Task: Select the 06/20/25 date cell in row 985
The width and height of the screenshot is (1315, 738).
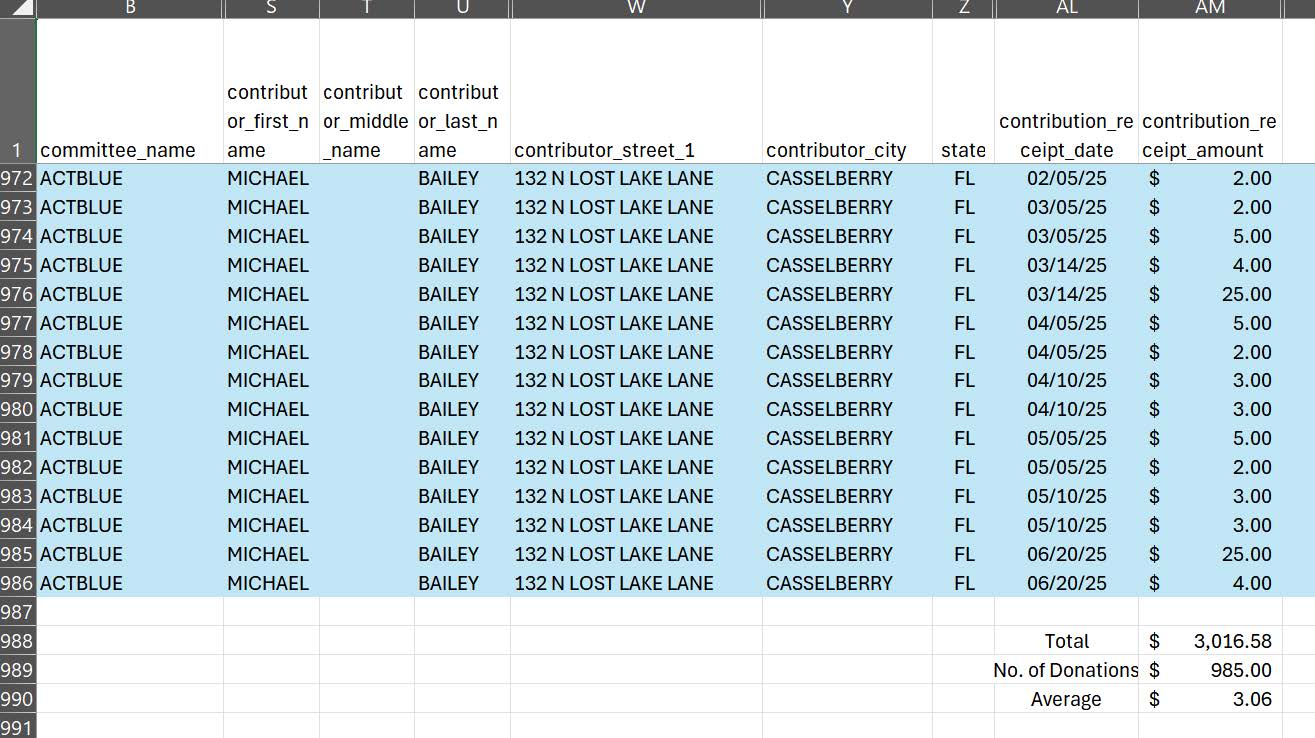Action: click(x=1066, y=554)
